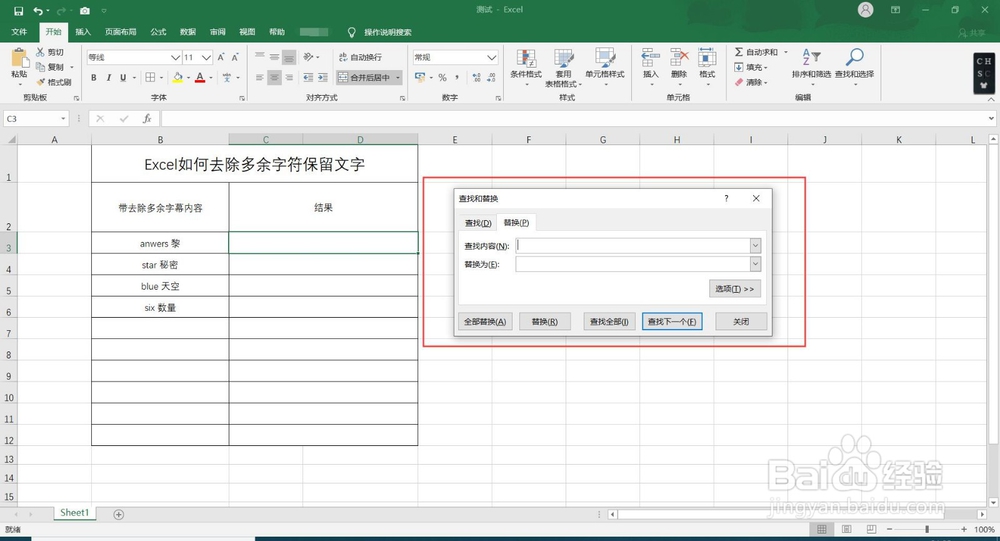Open the fill color dropdown arrow
The image size is (1000, 541).
188,78
